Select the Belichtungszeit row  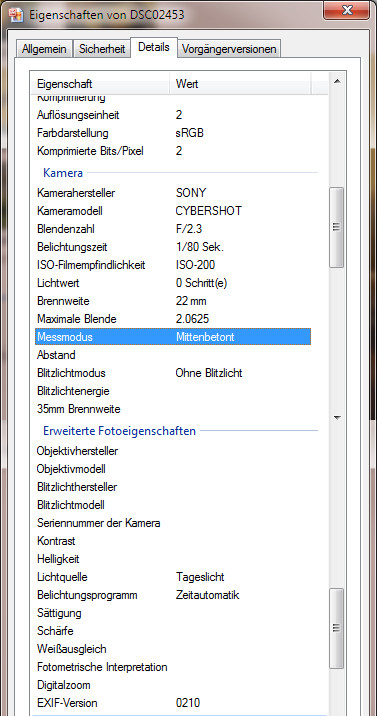(173, 247)
